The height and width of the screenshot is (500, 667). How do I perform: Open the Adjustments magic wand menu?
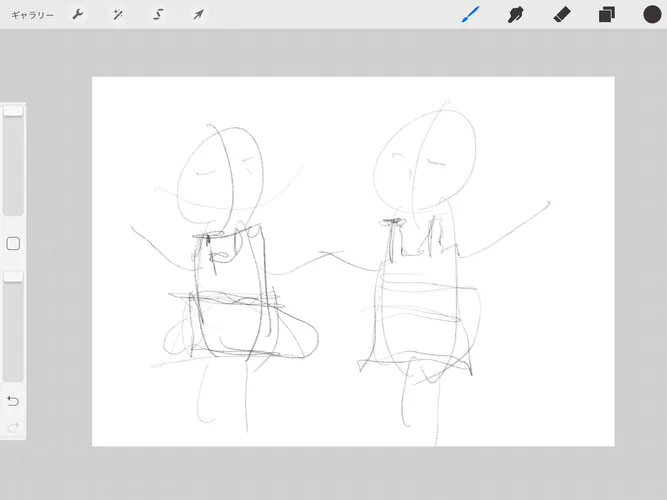(118, 15)
